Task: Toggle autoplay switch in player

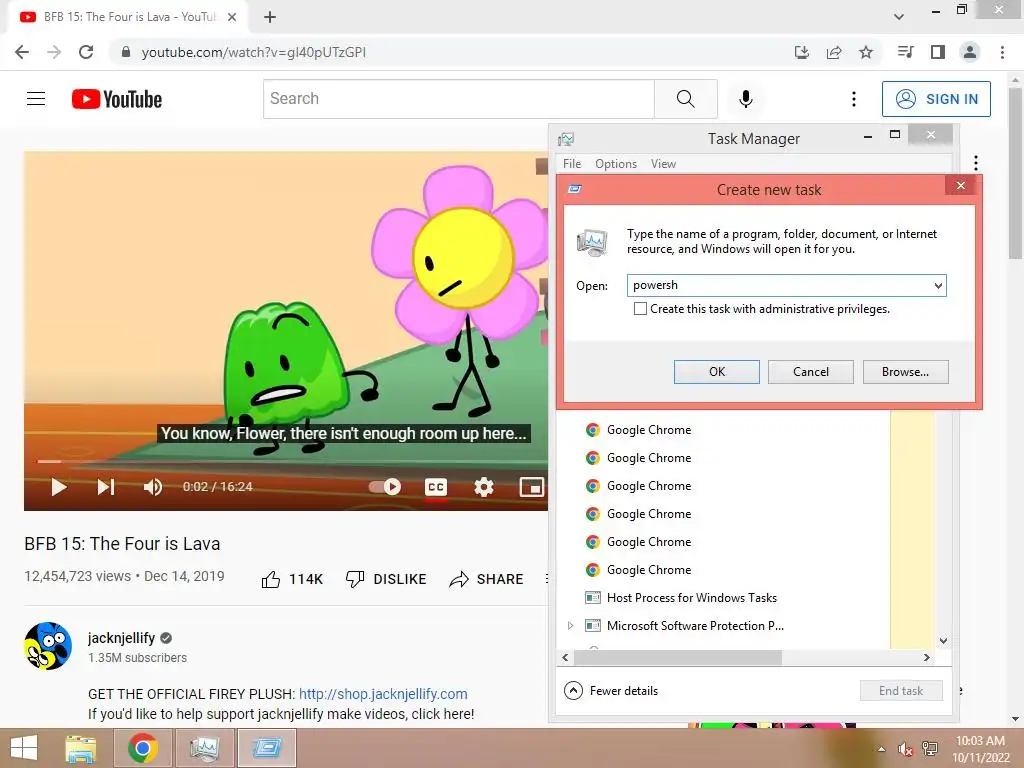Action: pos(385,487)
